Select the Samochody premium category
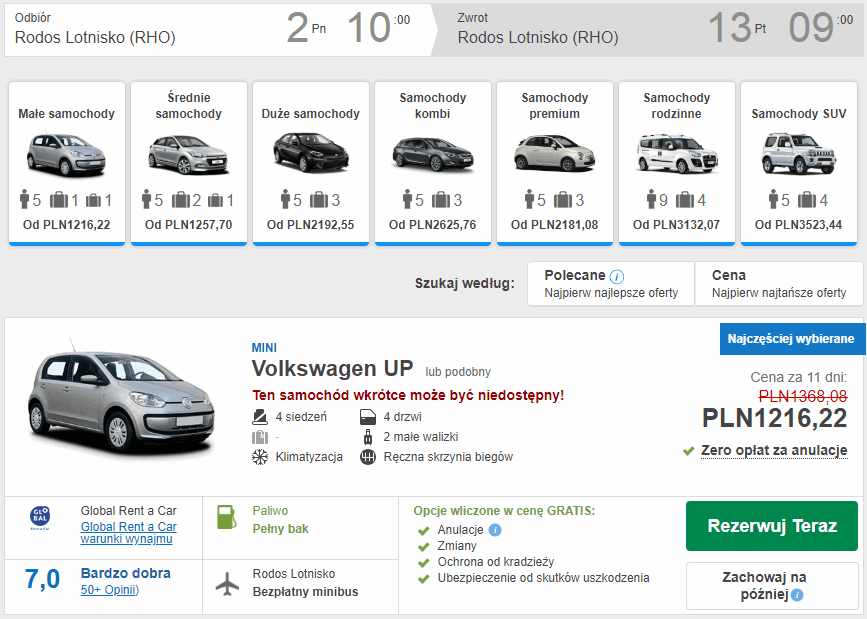Image resolution: width=867 pixels, height=619 pixels. [555, 163]
